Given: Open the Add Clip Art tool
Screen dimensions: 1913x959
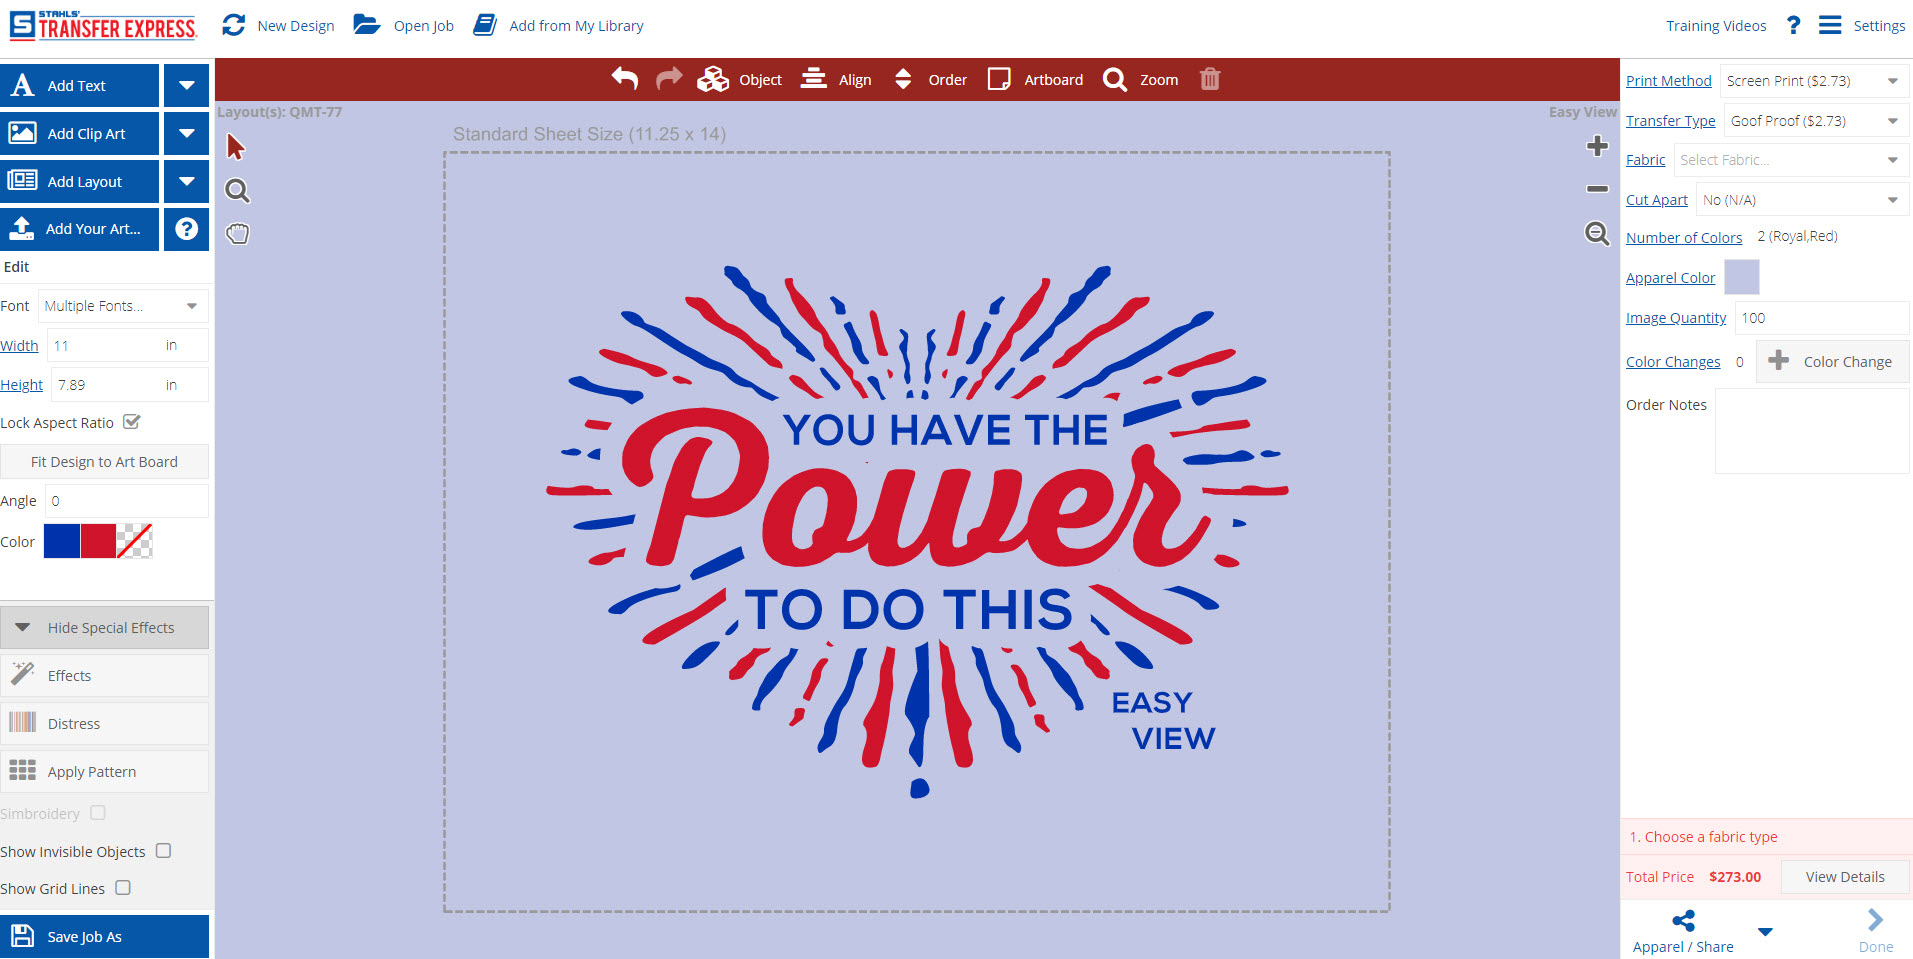Looking at the screenshot, I should pyautogui.click(x=80, y=133).
